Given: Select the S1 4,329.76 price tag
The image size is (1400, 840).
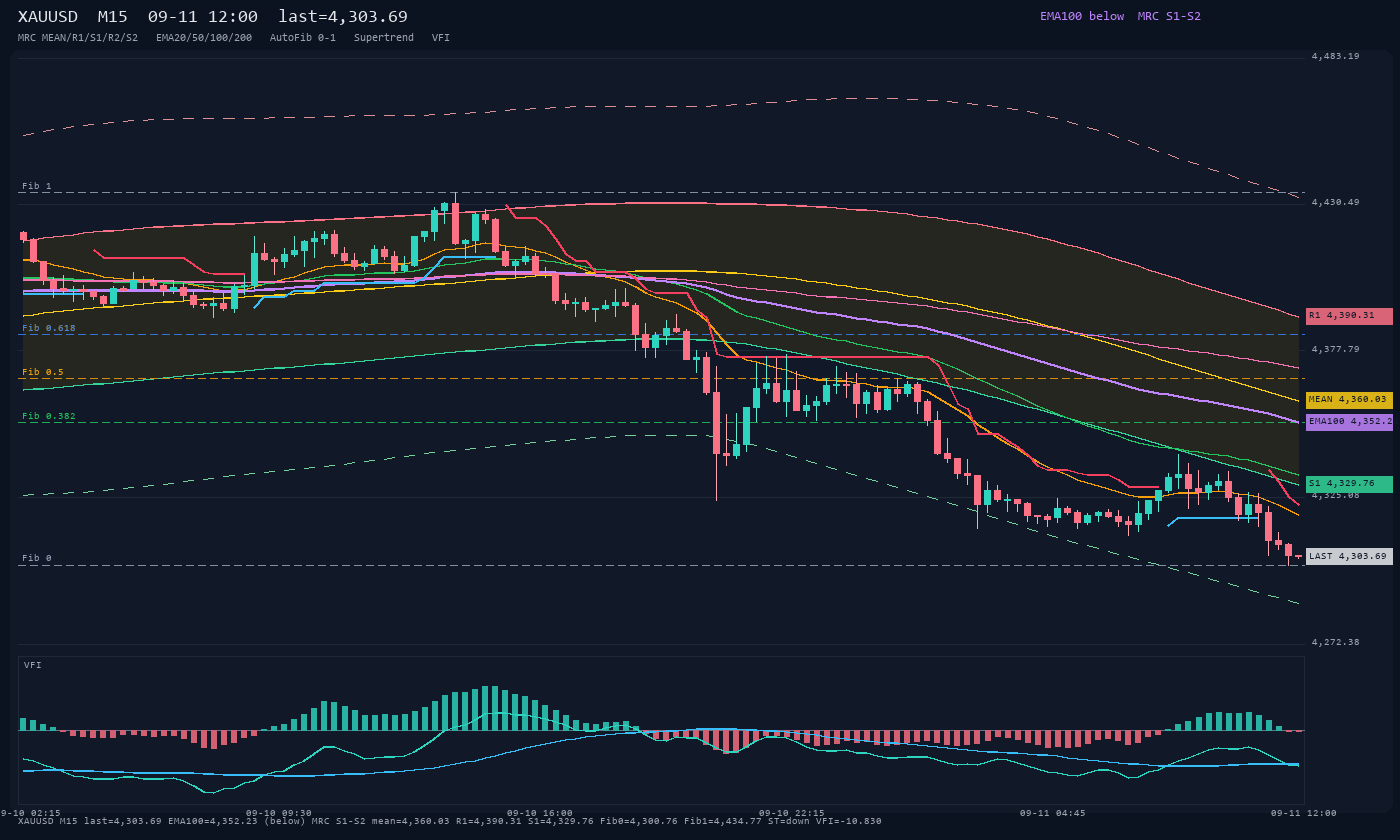Looking at the screenshot, I should click(x=1349, y=484).
